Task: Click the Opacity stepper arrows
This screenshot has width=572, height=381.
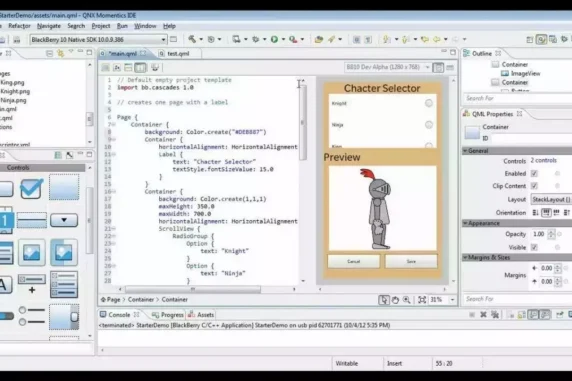Action: [551, 234]
